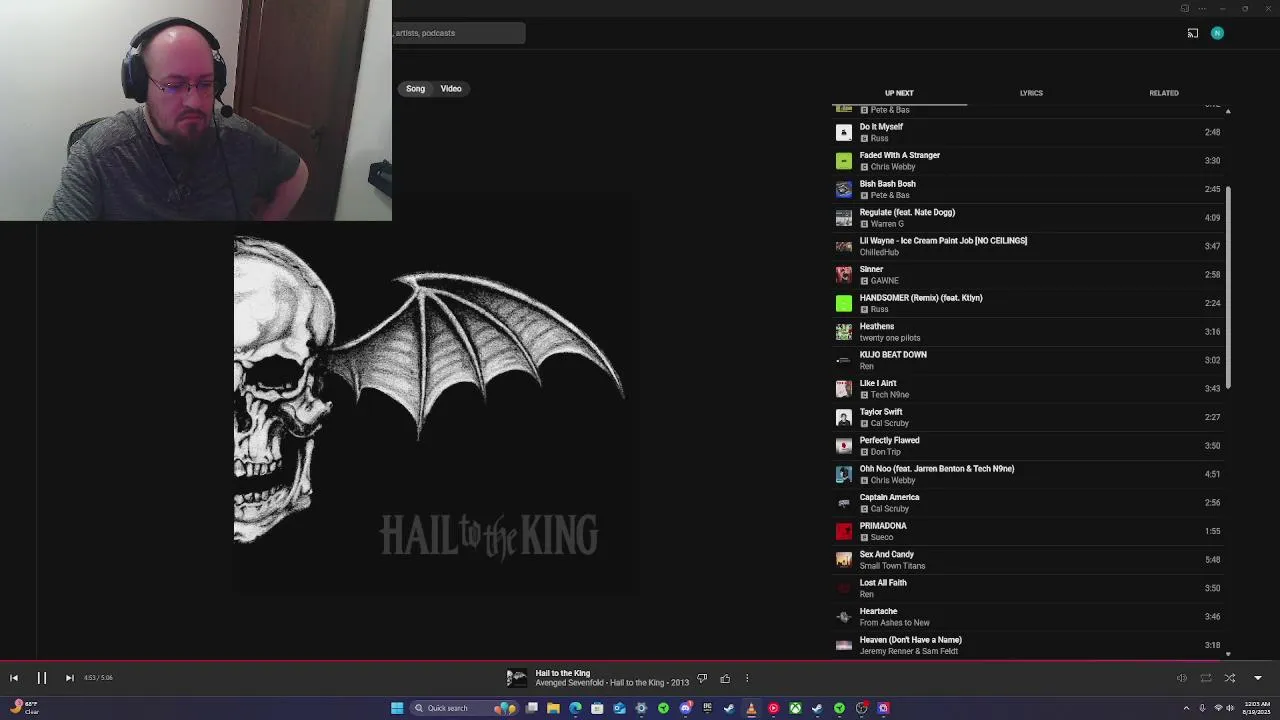Viewport: 1280px width, 720px height.
Task: Collapse the player page with down arrow
Action: click(1258, 678)
